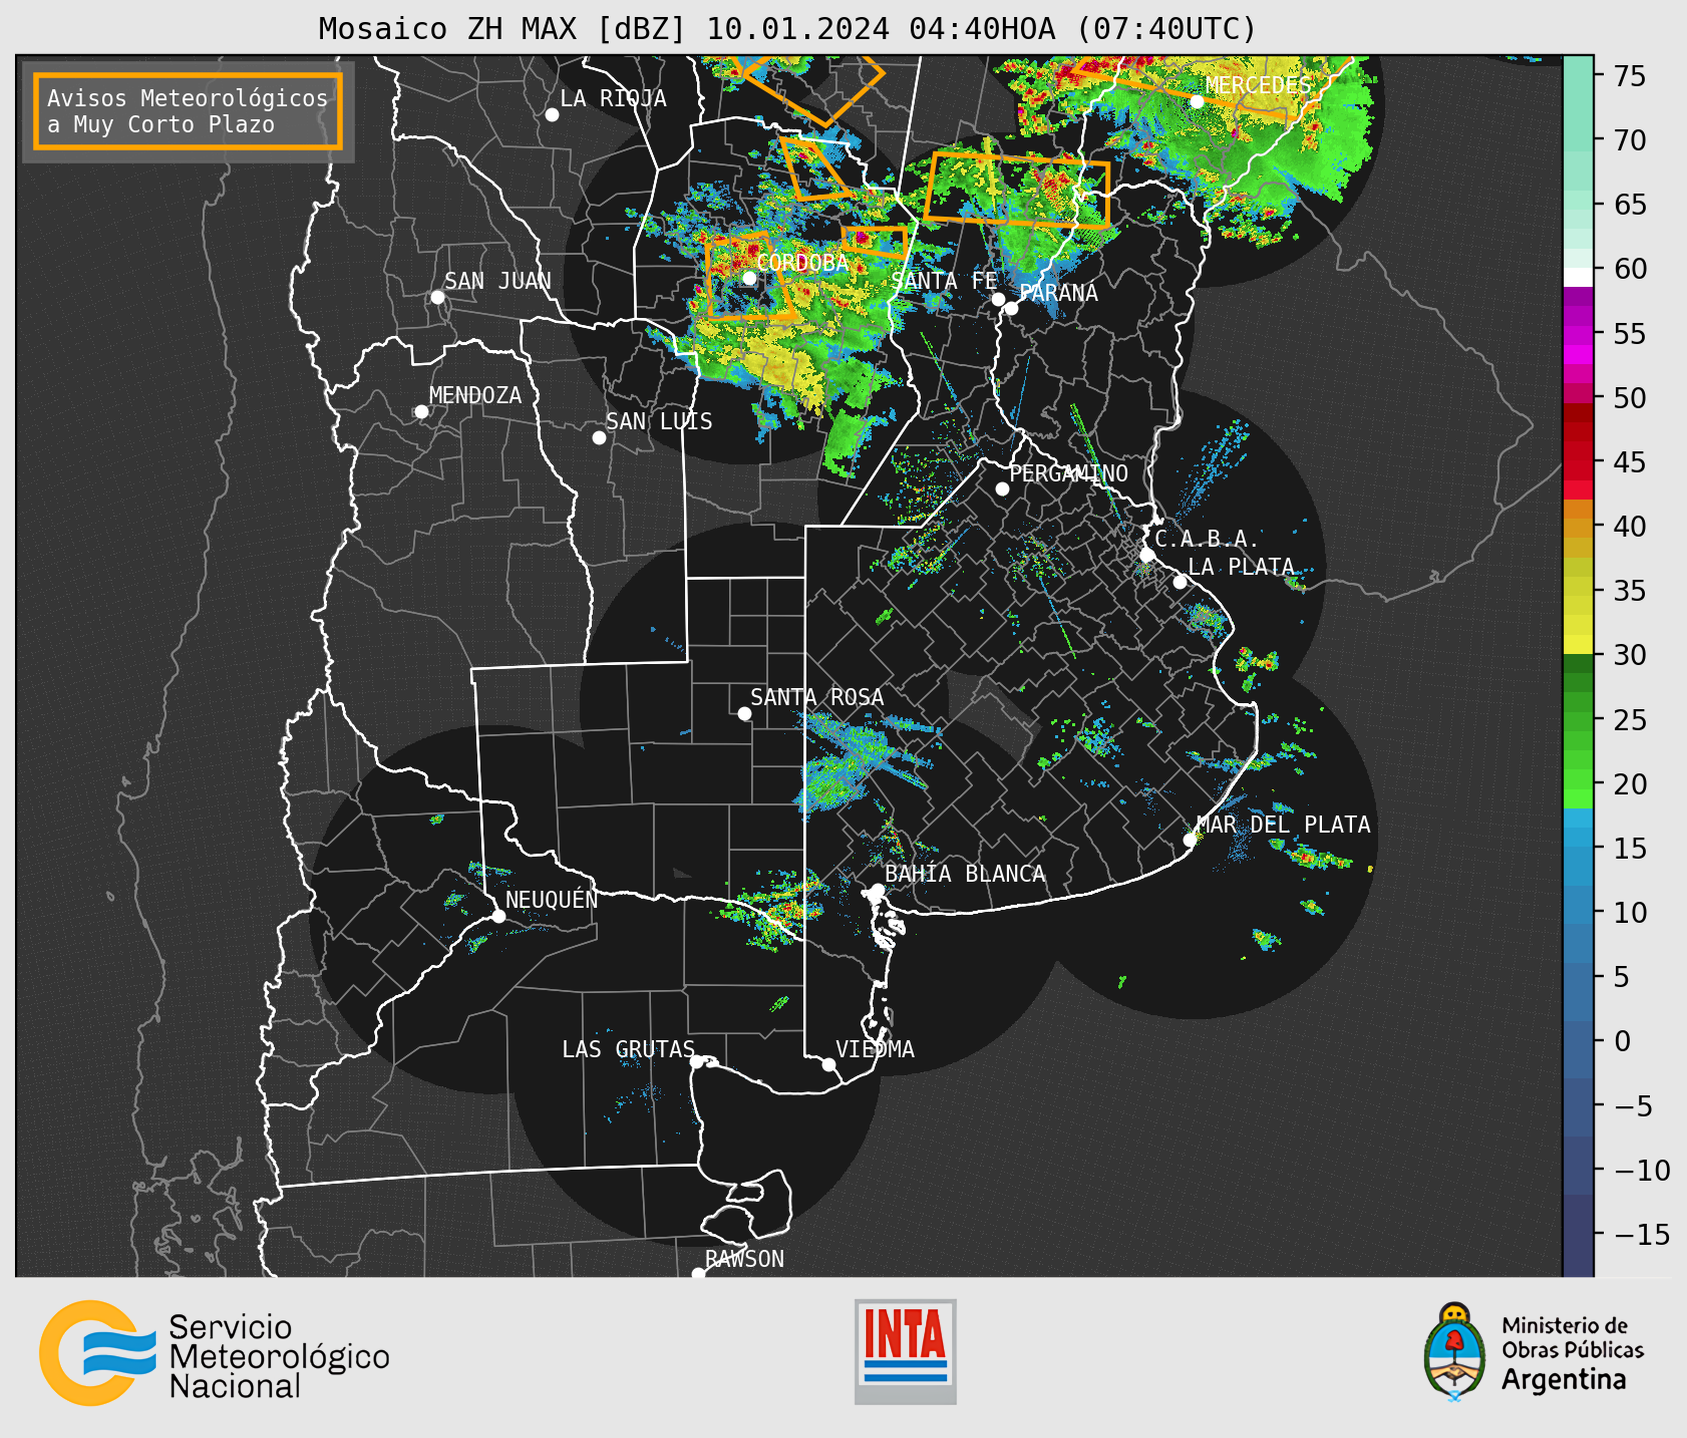Click the Ministerio de Obras Públicas Argentina text
This screenshot has height=1438, width=1687.
click(x=1572, y=1353)
